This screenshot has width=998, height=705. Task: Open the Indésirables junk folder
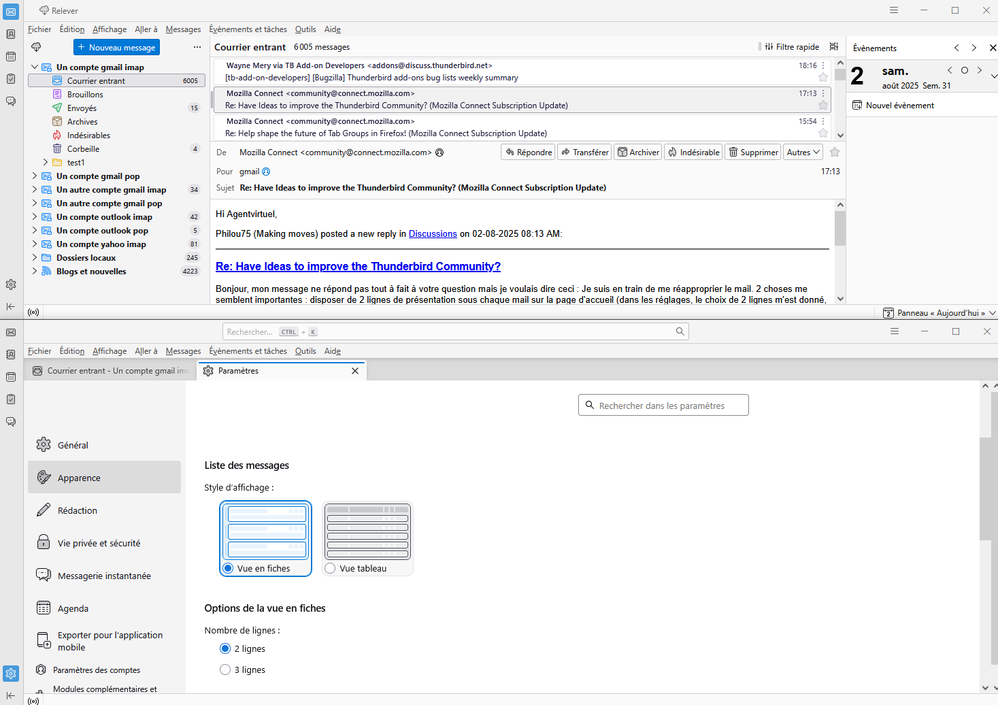point(88,135)
